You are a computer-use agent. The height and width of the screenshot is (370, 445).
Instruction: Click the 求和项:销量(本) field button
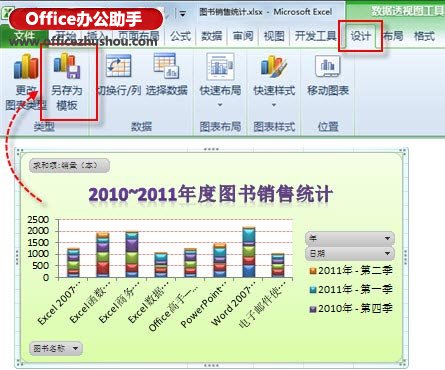point(69,165)
